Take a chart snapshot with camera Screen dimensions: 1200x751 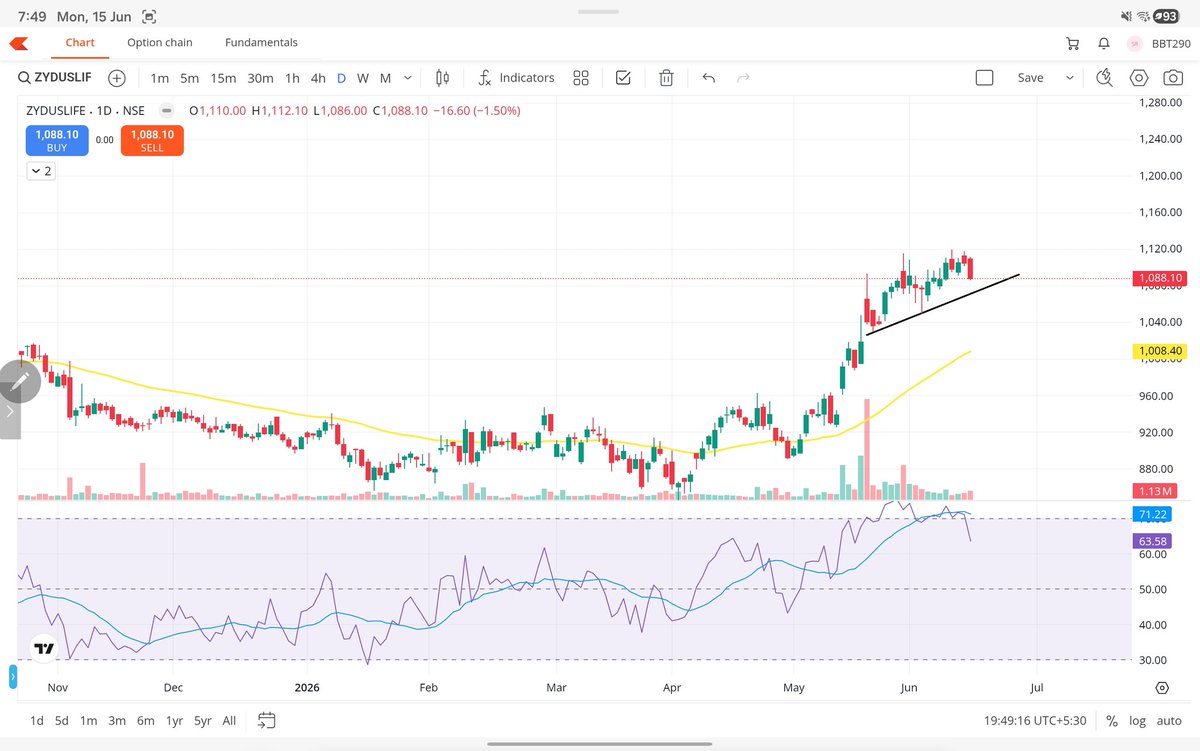pyautogui.click(x=1171, y=78)
